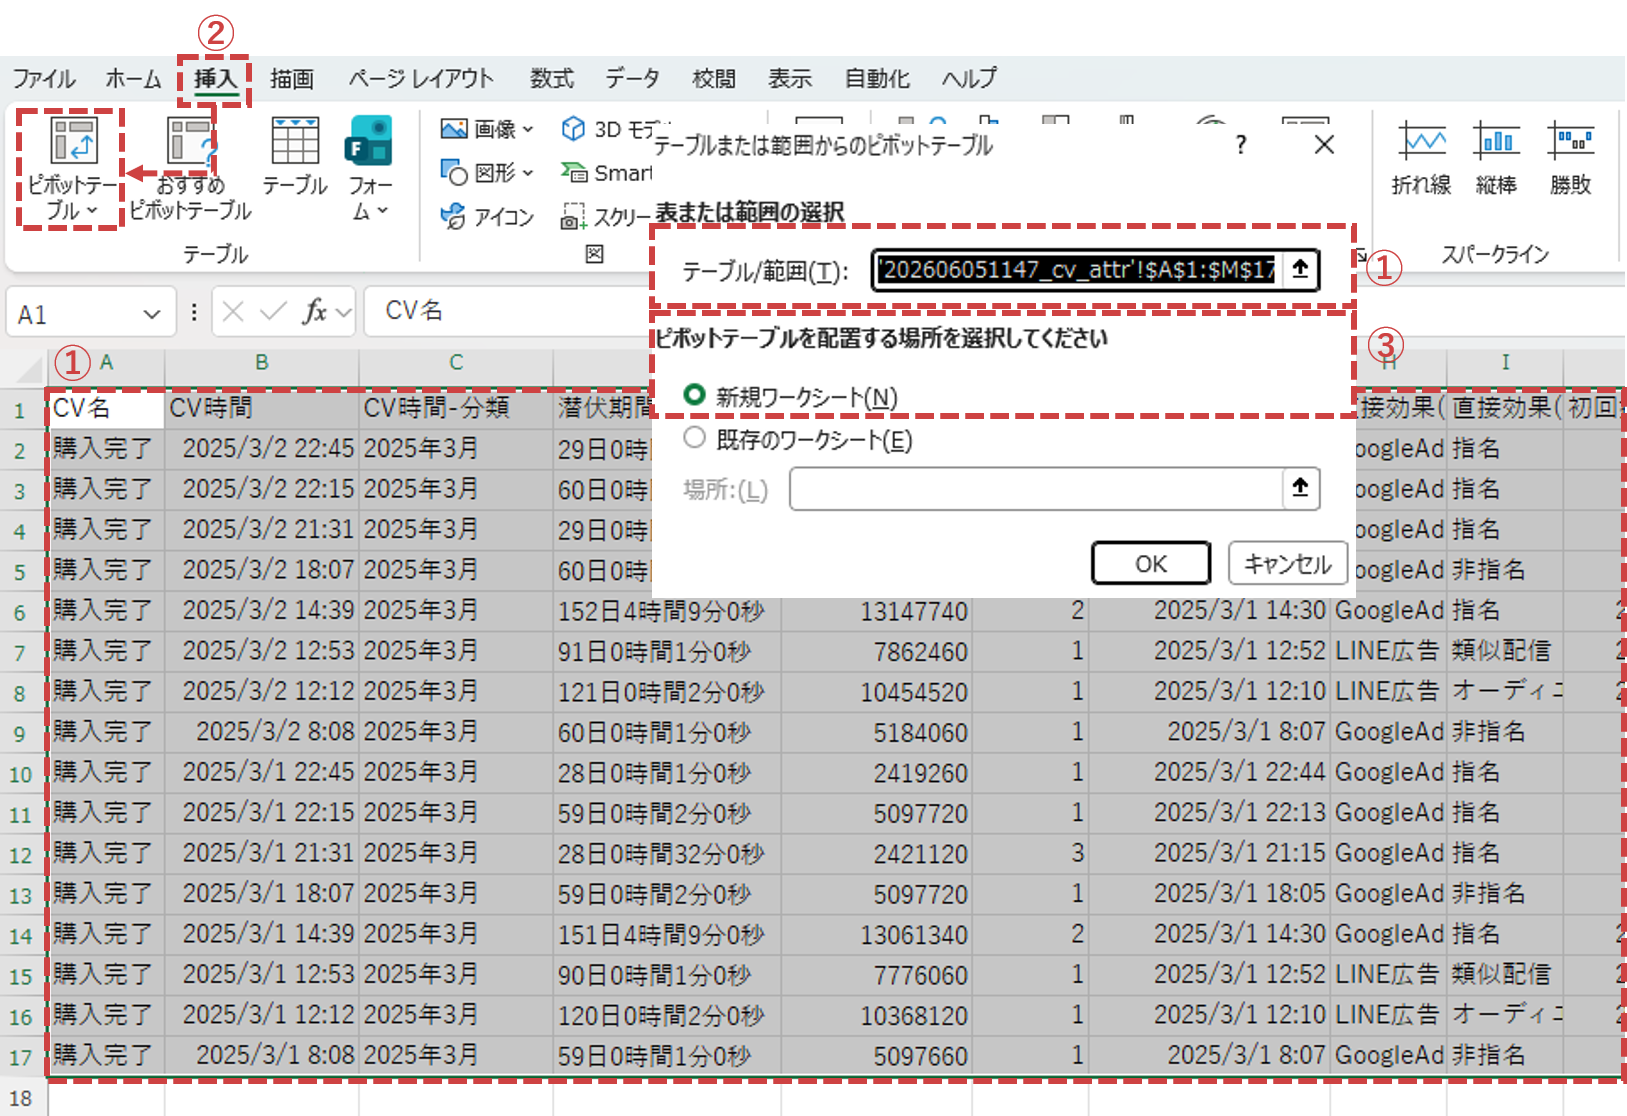Click the range picker arrow for 場所
This screenshot has width=1627, height=1116.
coord(1299,488)
